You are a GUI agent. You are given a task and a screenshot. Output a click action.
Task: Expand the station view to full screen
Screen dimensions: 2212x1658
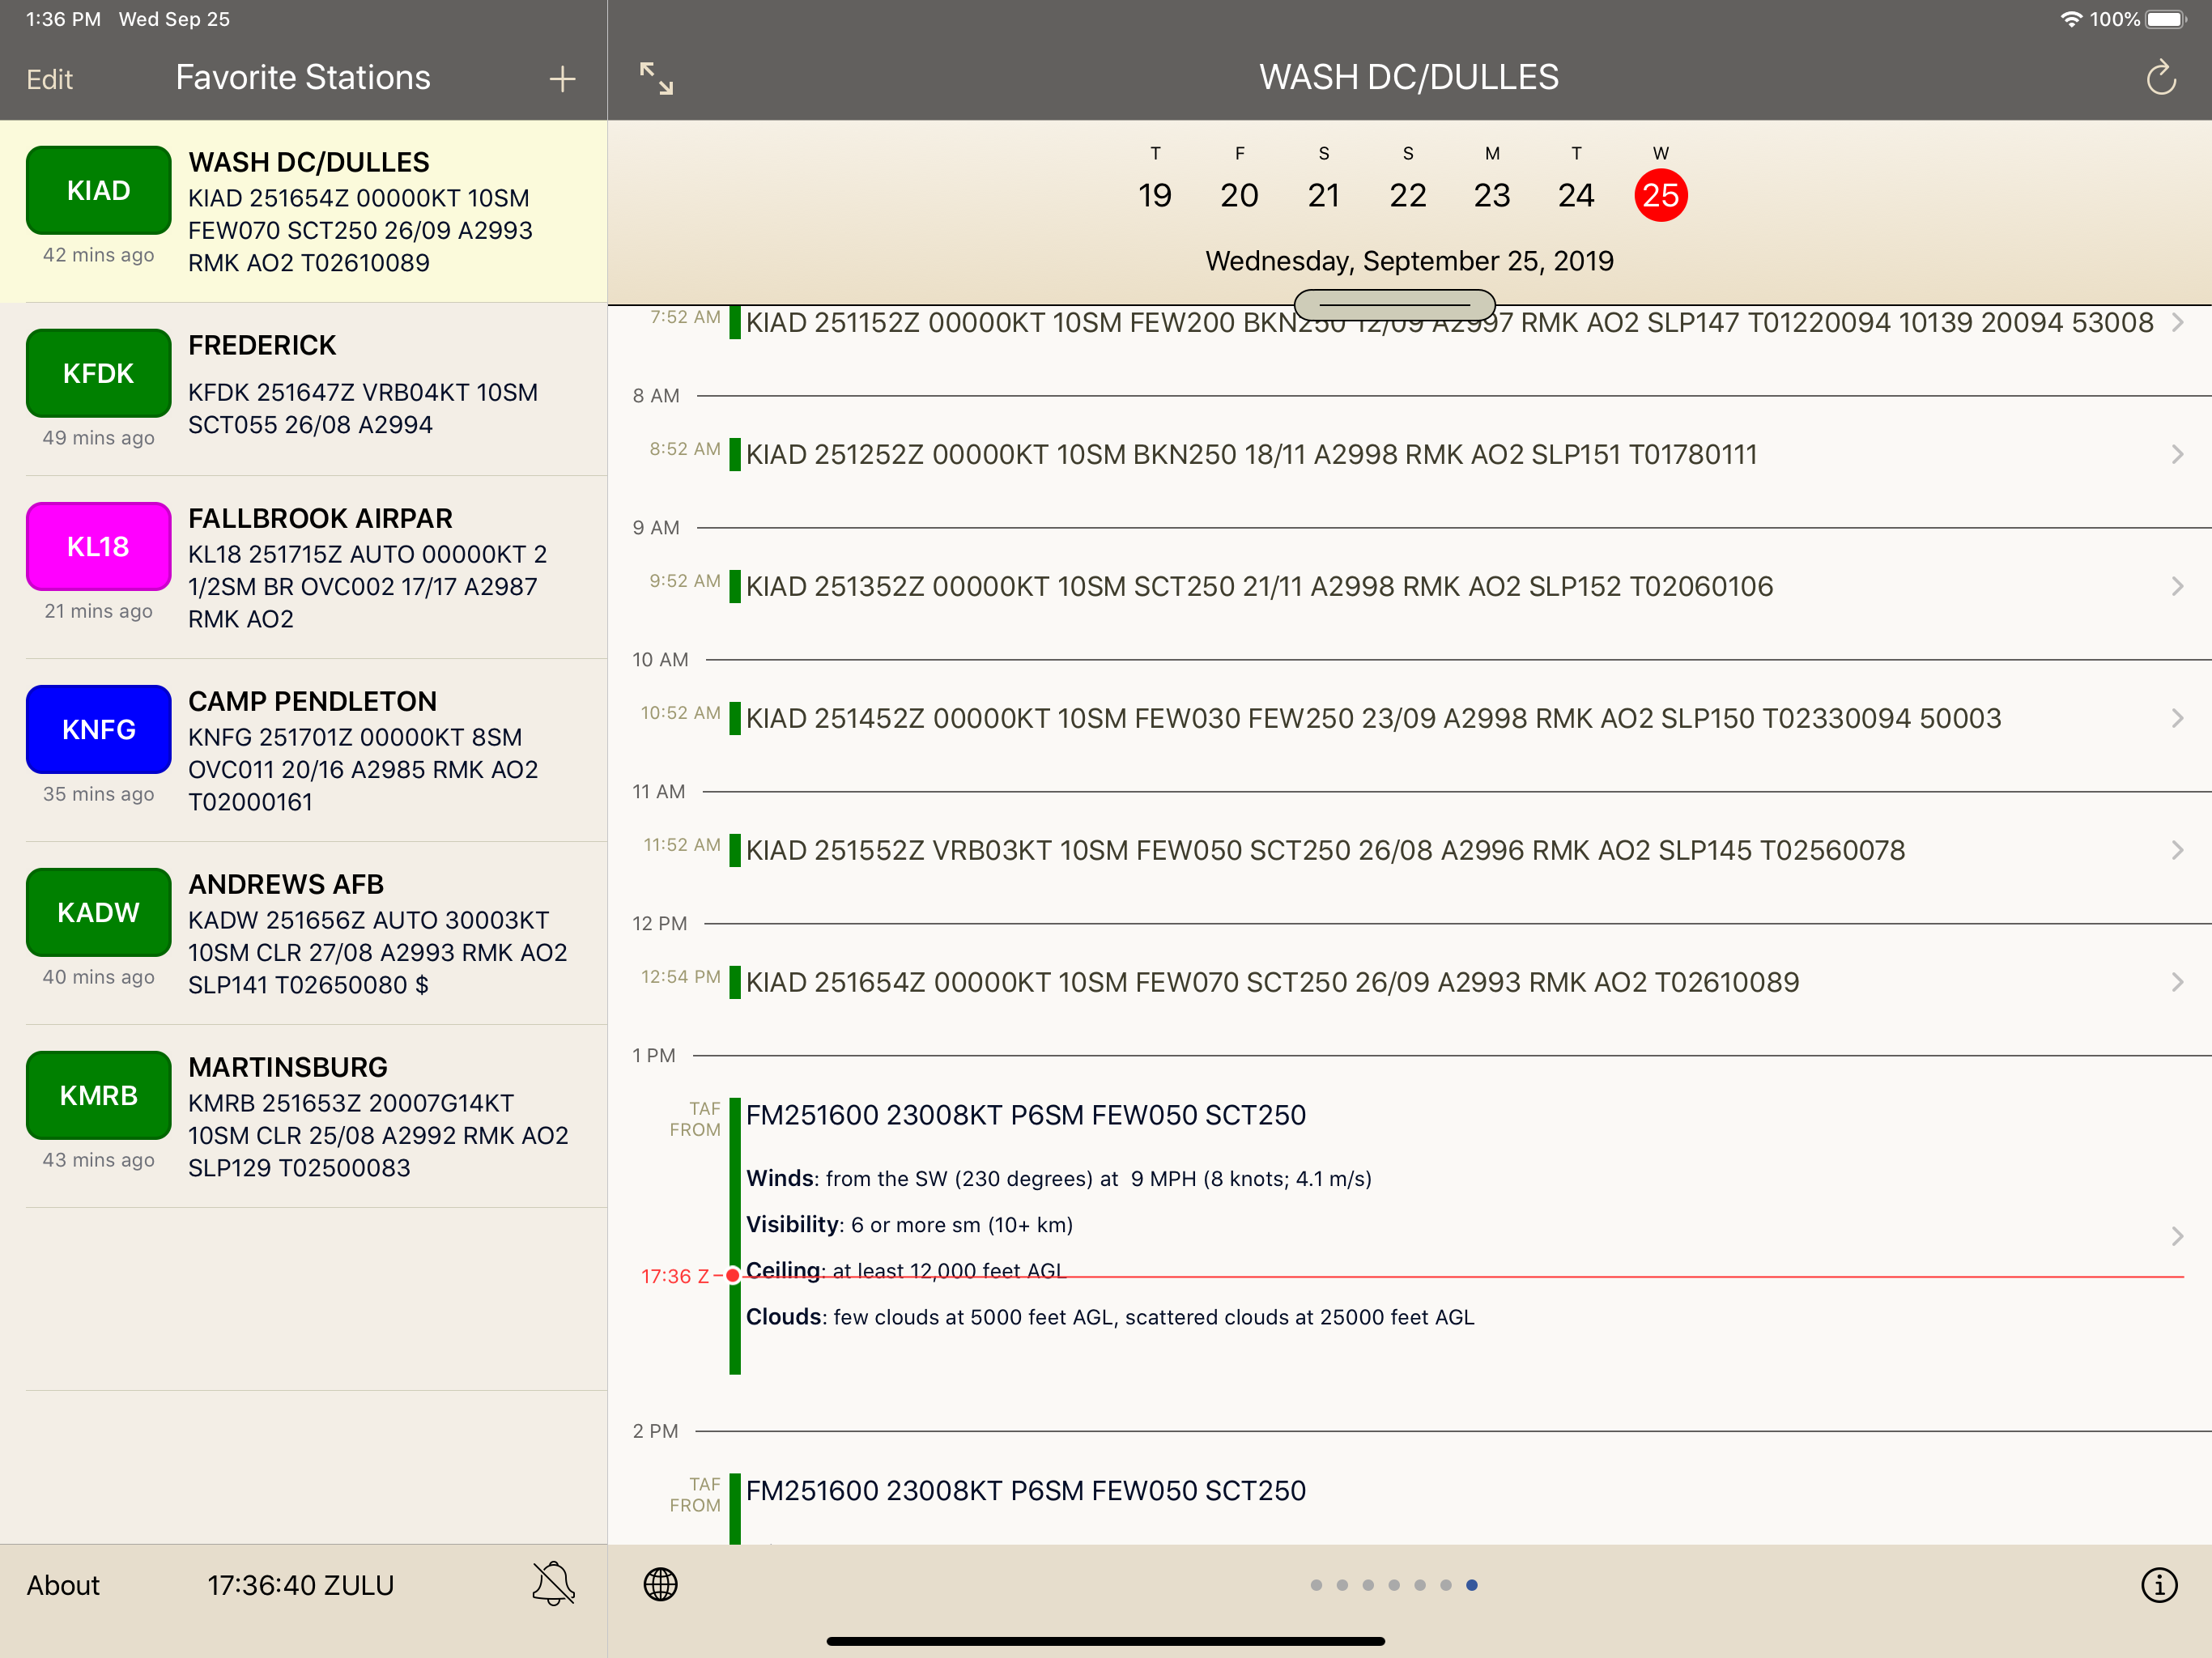coord(656,78)
